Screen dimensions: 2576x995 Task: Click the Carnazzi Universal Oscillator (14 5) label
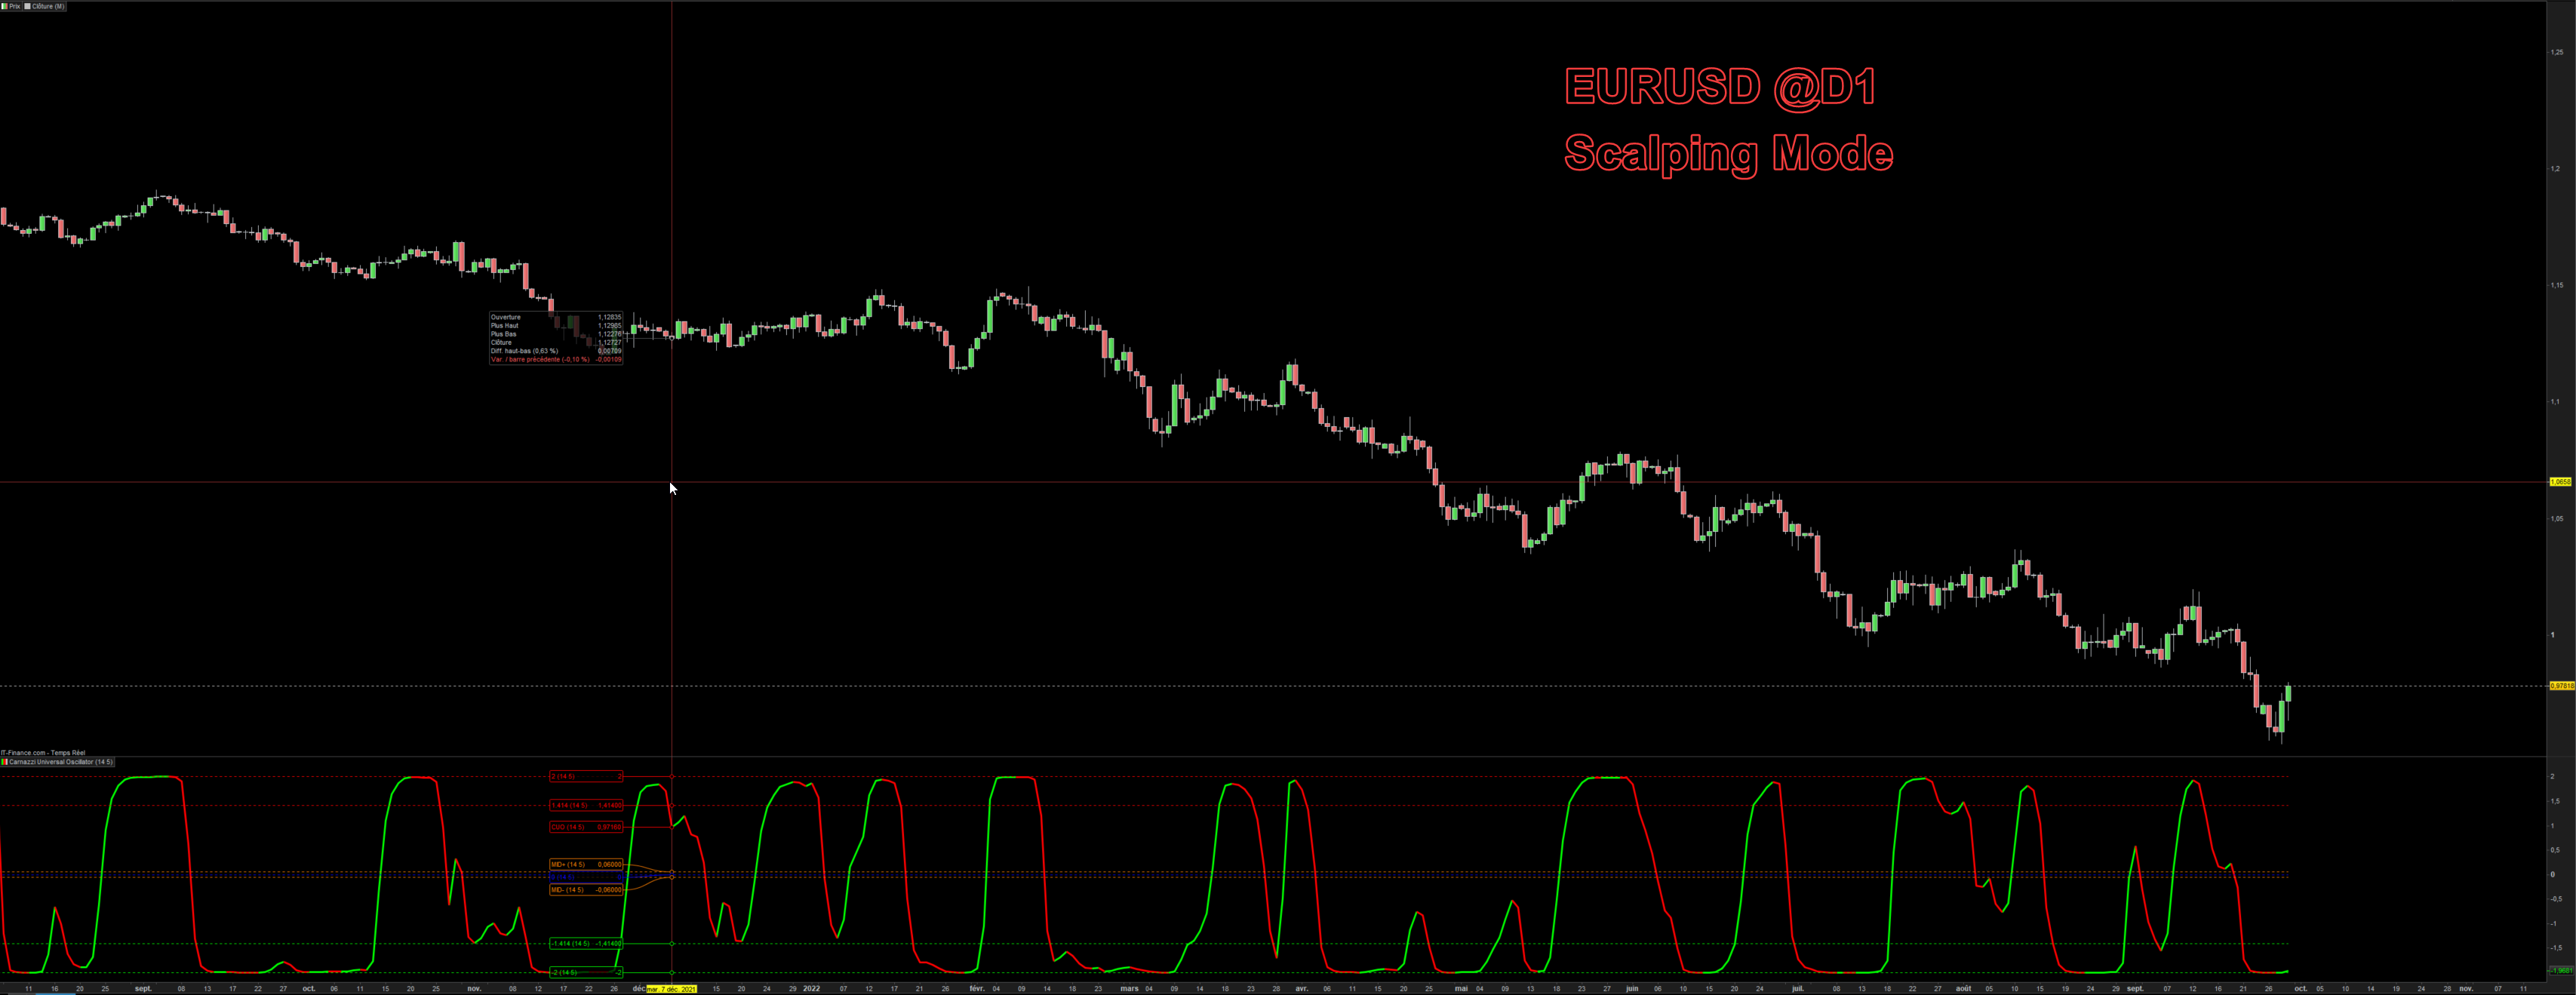point(61,762)
